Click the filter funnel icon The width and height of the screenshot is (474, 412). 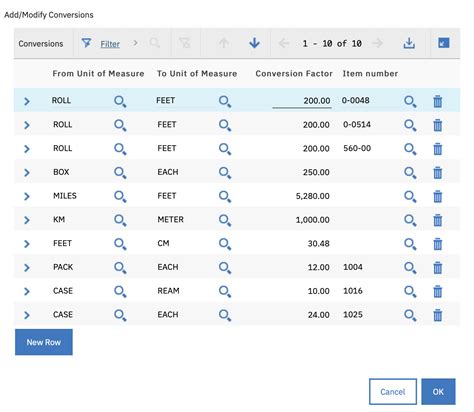coord(86,43)
